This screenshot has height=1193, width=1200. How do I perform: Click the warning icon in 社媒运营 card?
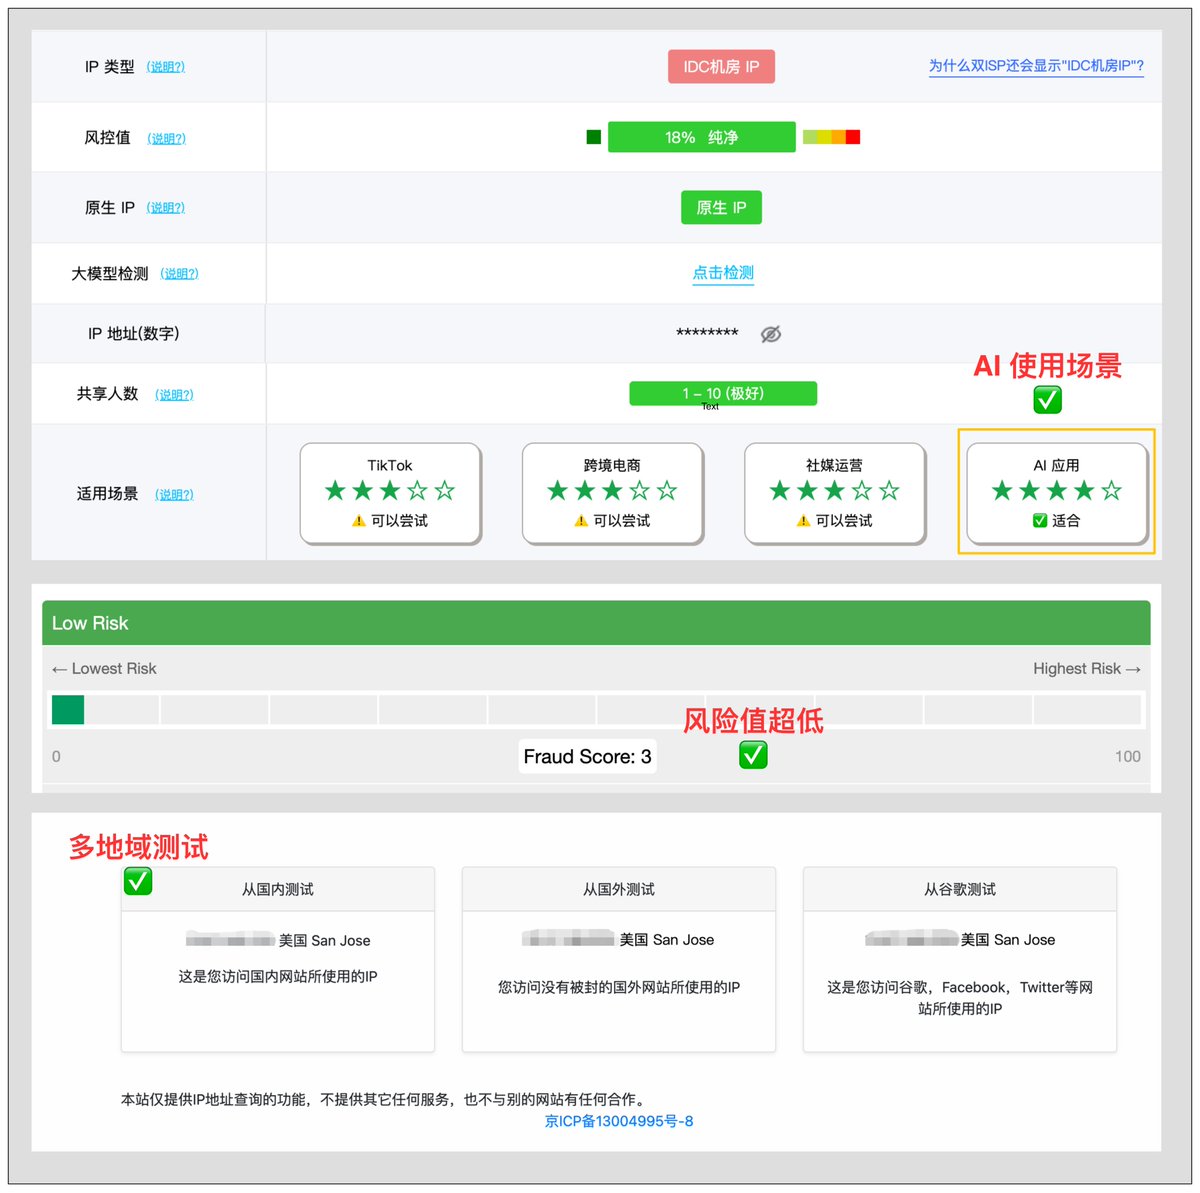(x=803, y=521)
